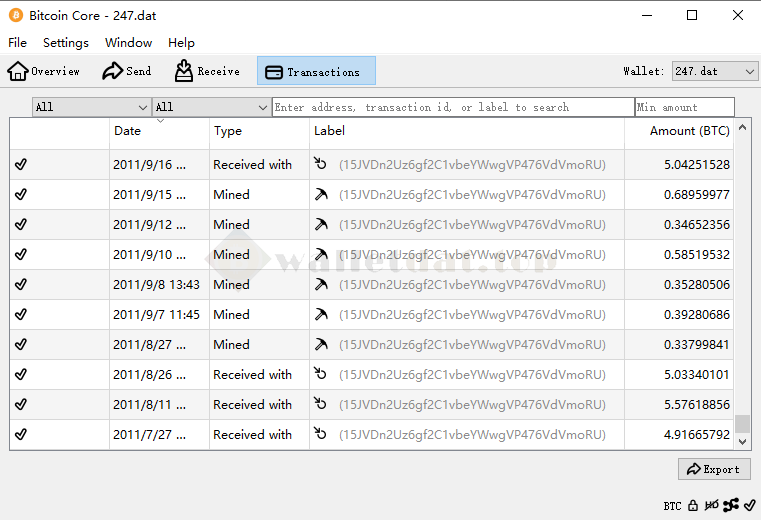This screenshot has height=520, width=761.
Task: Open the Overview page
Action: tap(44, 71)
